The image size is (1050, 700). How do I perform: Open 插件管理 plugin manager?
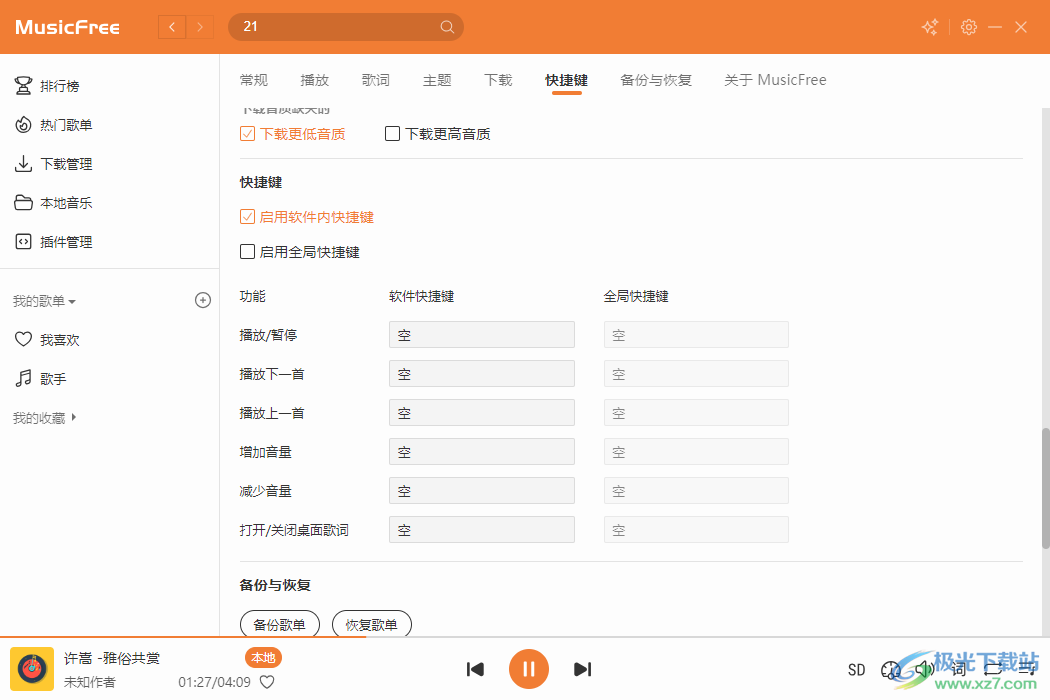[x=53, y=241]
